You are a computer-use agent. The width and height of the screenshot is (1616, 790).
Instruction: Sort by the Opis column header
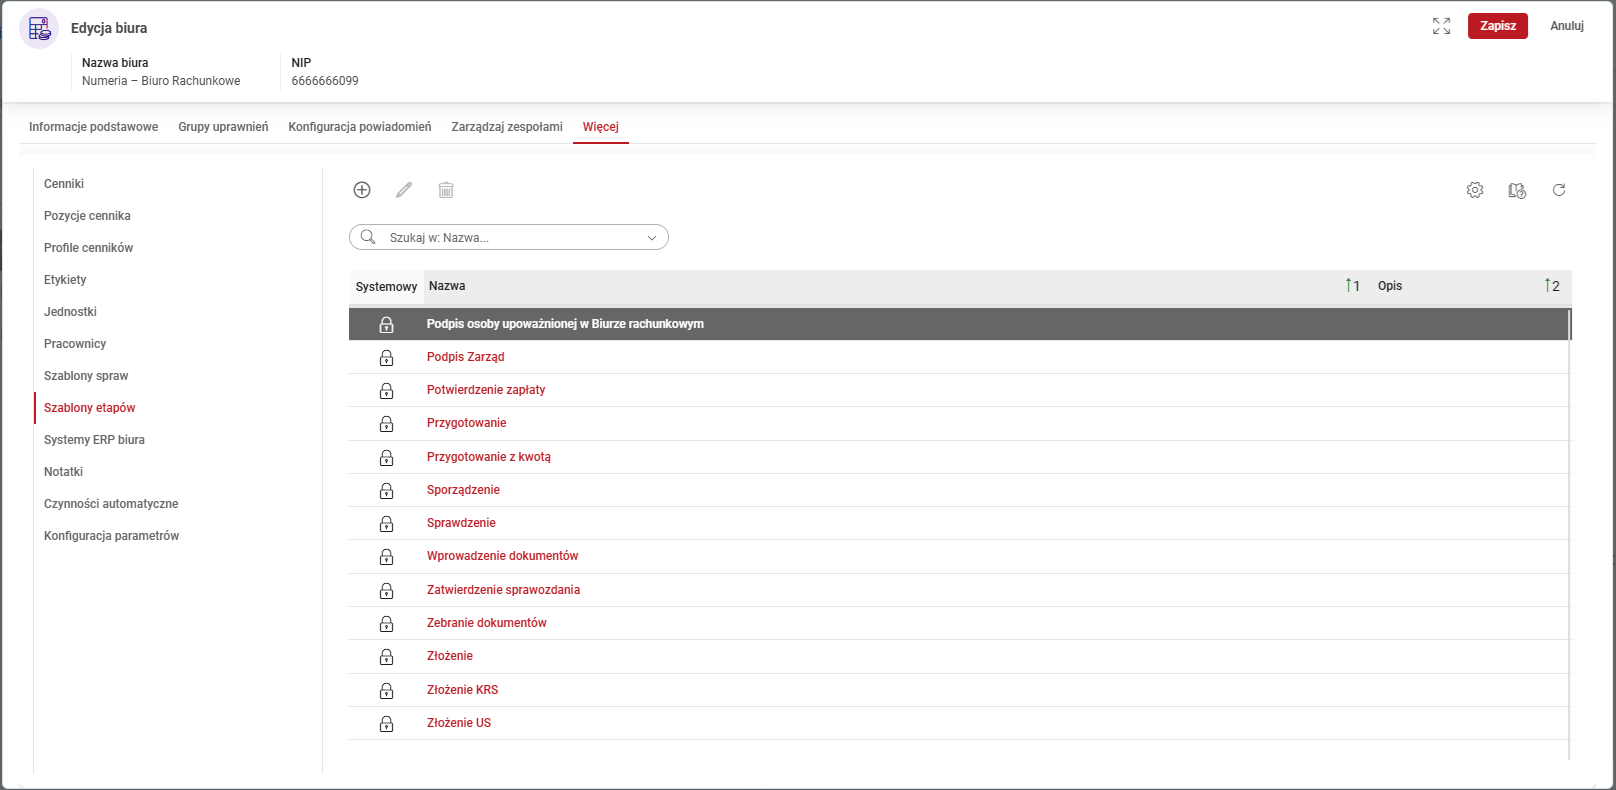point(1390,286)
